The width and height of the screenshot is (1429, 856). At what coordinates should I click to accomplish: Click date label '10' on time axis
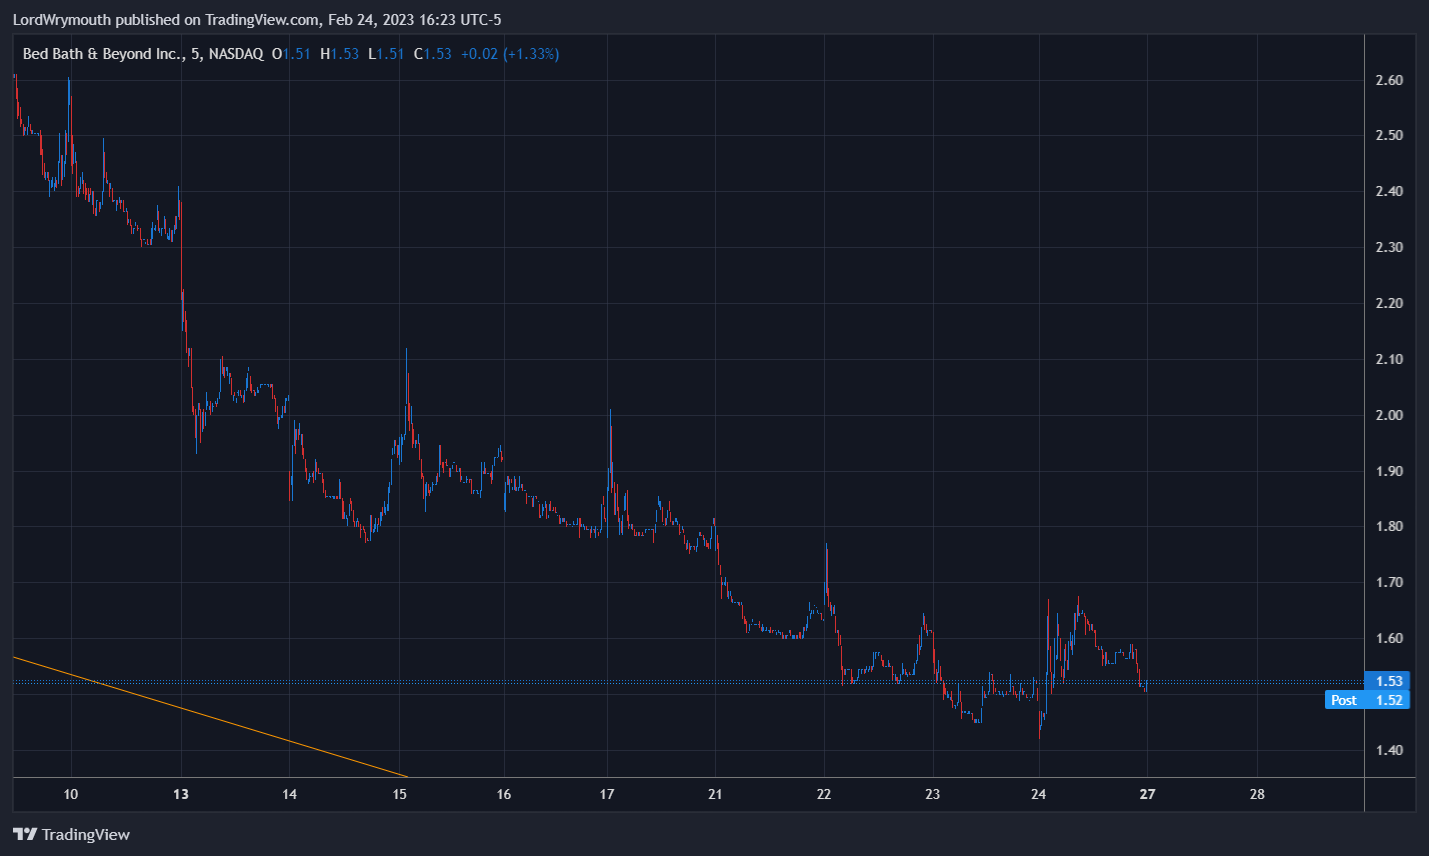71,794
